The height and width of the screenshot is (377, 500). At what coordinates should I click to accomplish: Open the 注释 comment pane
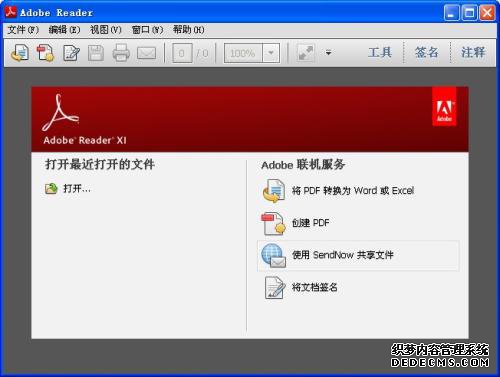coord(473,52)
